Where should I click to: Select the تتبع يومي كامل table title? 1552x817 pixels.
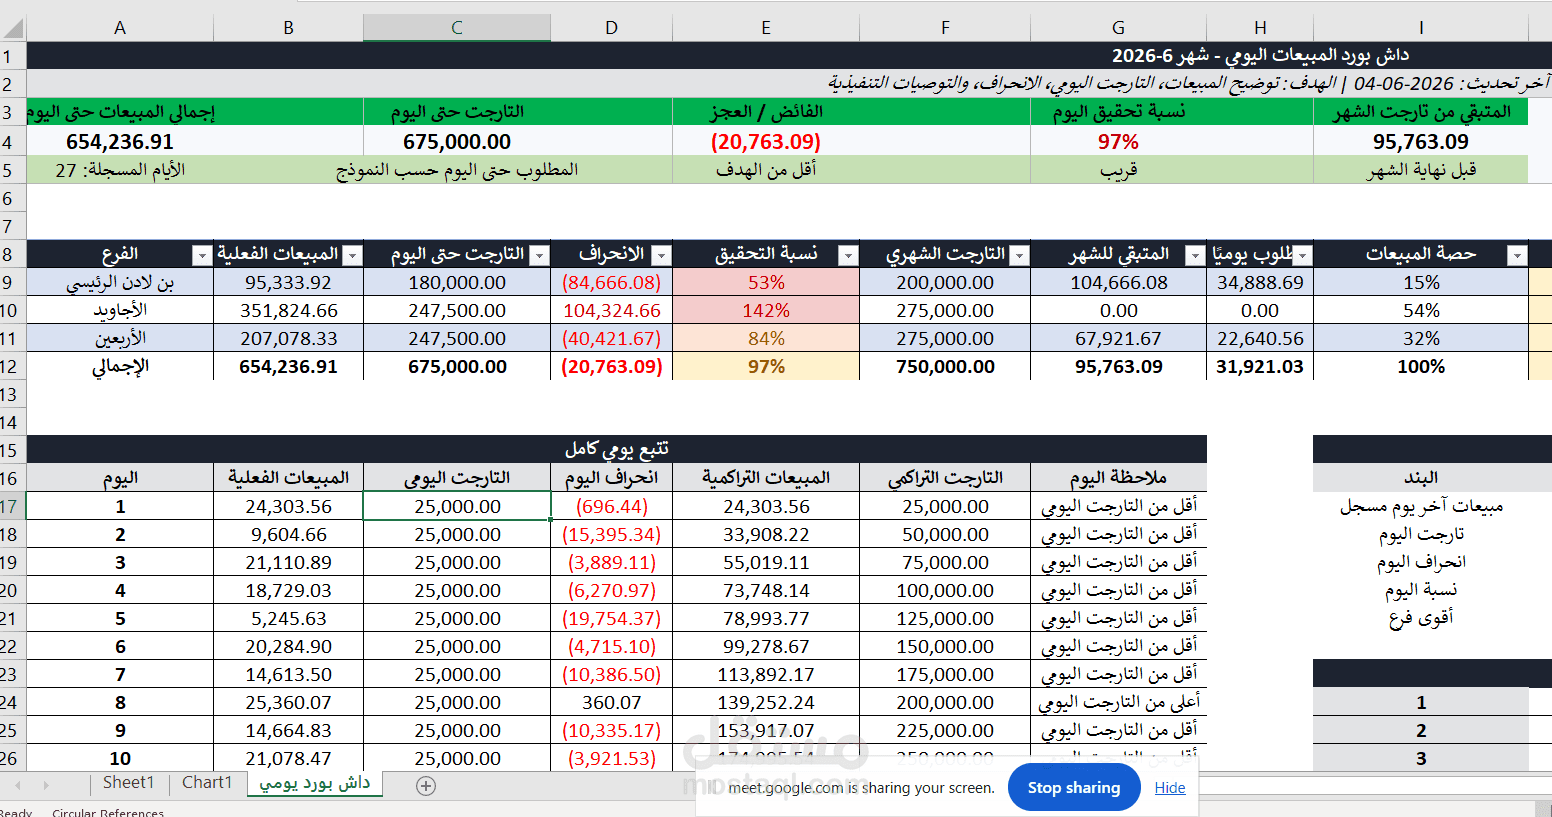coord(616,450)
